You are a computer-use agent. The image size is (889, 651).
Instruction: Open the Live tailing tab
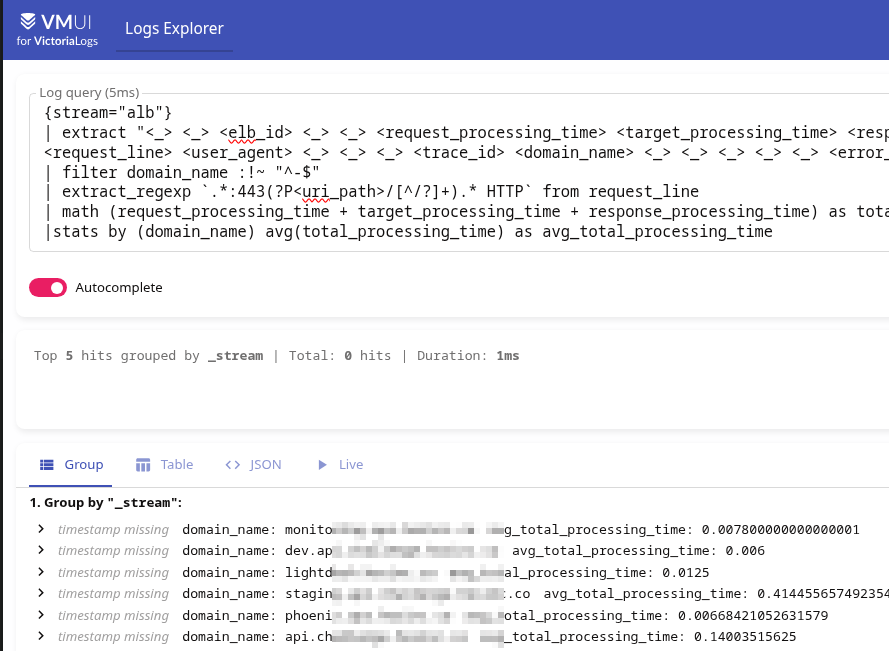pos(339,465)
